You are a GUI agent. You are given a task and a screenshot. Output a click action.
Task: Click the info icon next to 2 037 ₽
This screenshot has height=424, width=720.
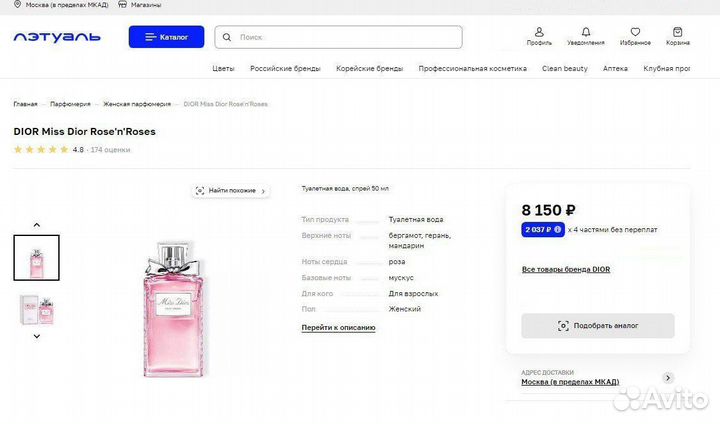pyautogui.click(x=557, y=229)
